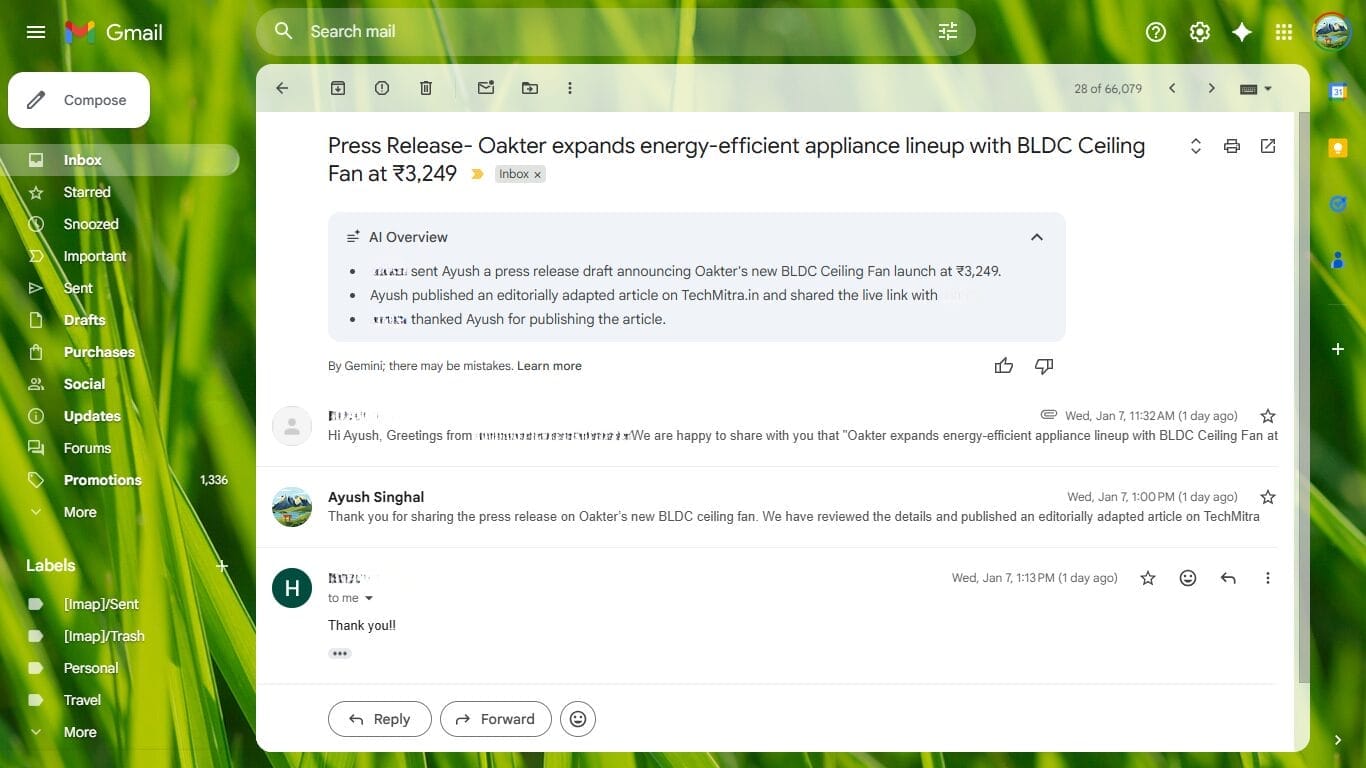
Task: Give thumbs up to AI Overview
Action: pyautogui.click(x=1004, y=366)
